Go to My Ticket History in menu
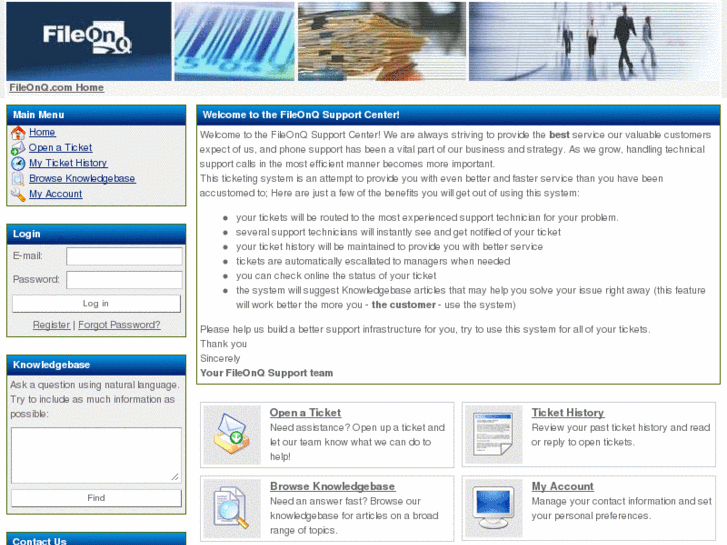The image size is (727, 545). coord(68,163)
